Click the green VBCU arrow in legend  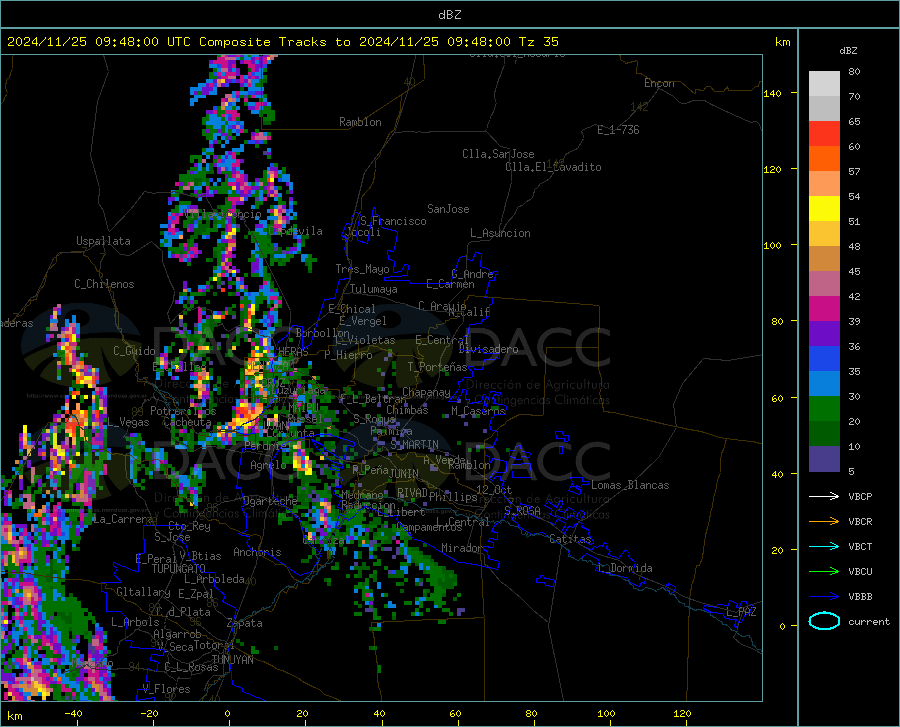tap(824, 572)
